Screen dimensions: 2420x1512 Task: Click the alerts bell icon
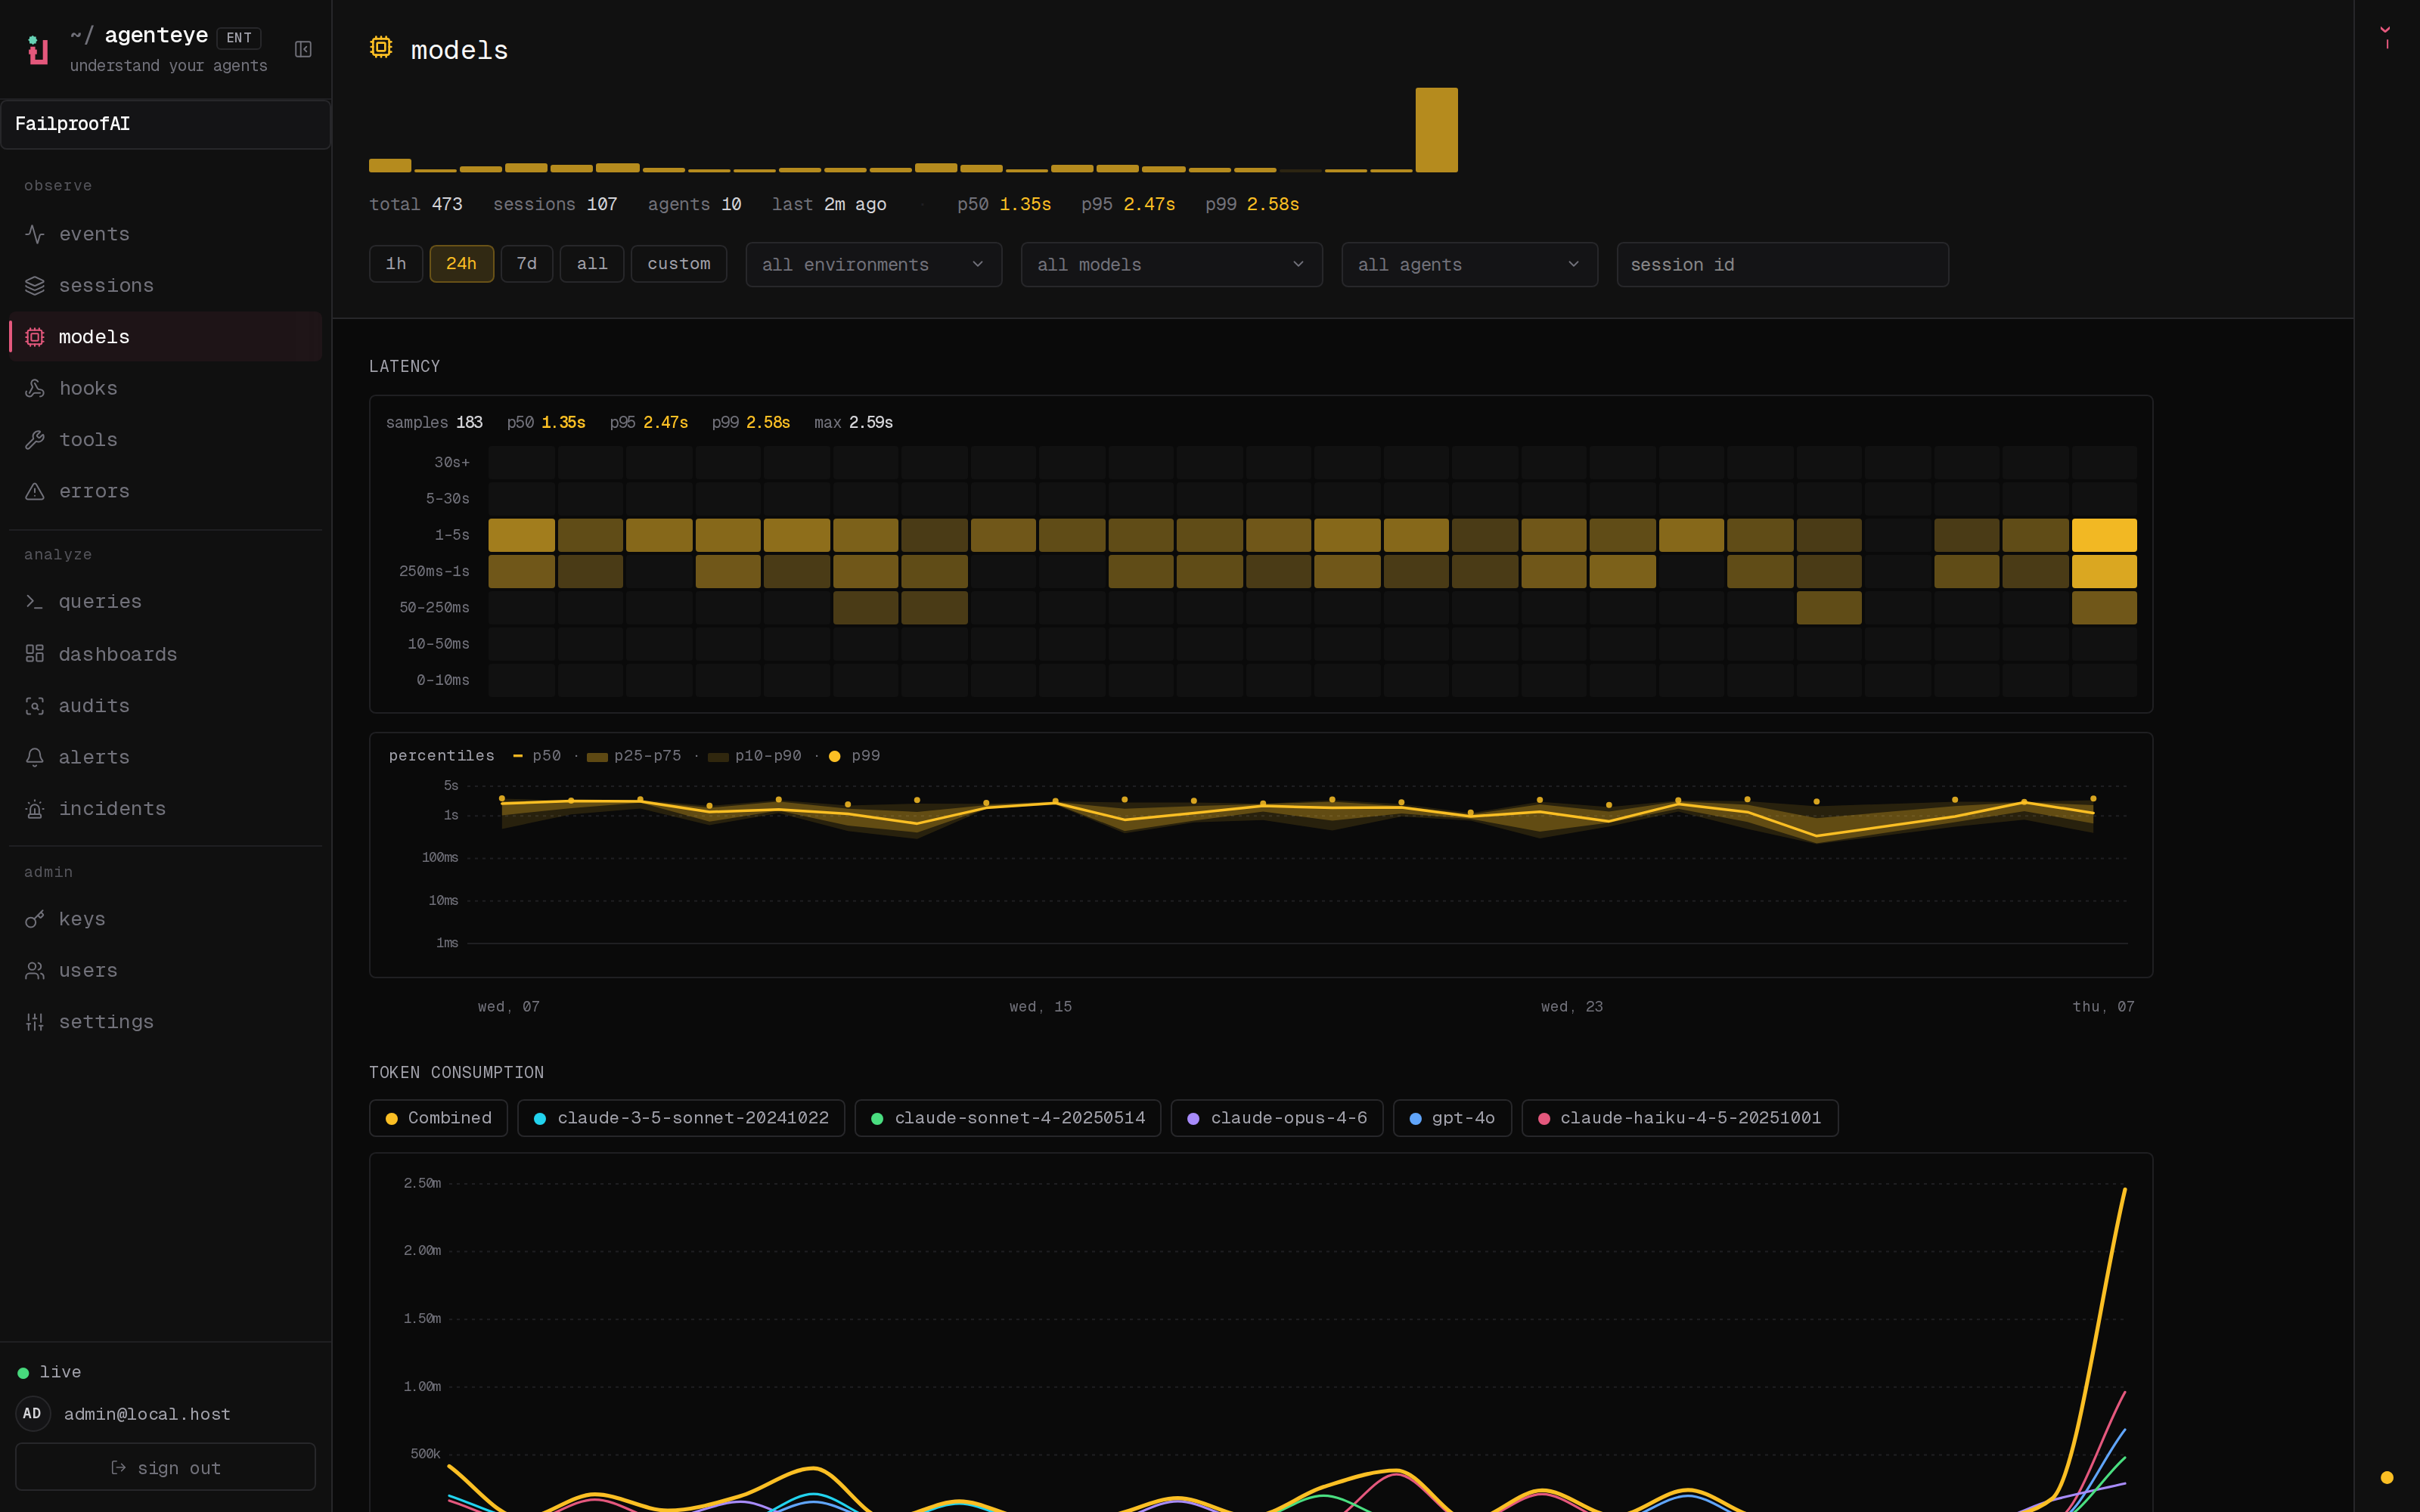(35, 757)
